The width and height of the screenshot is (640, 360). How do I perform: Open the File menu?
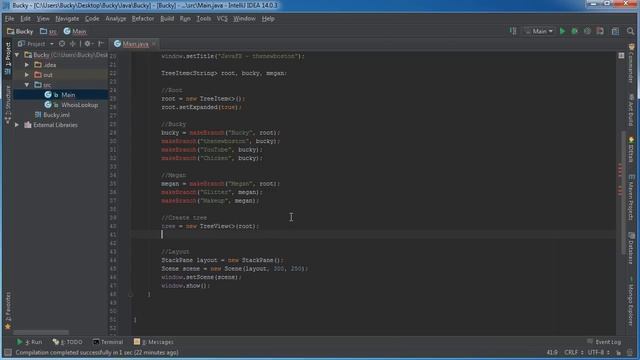9,19
